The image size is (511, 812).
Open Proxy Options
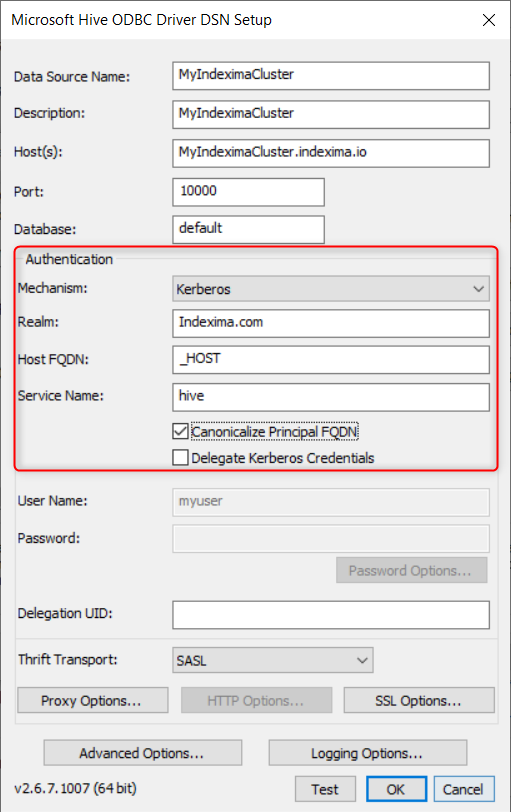click(93, 701)
